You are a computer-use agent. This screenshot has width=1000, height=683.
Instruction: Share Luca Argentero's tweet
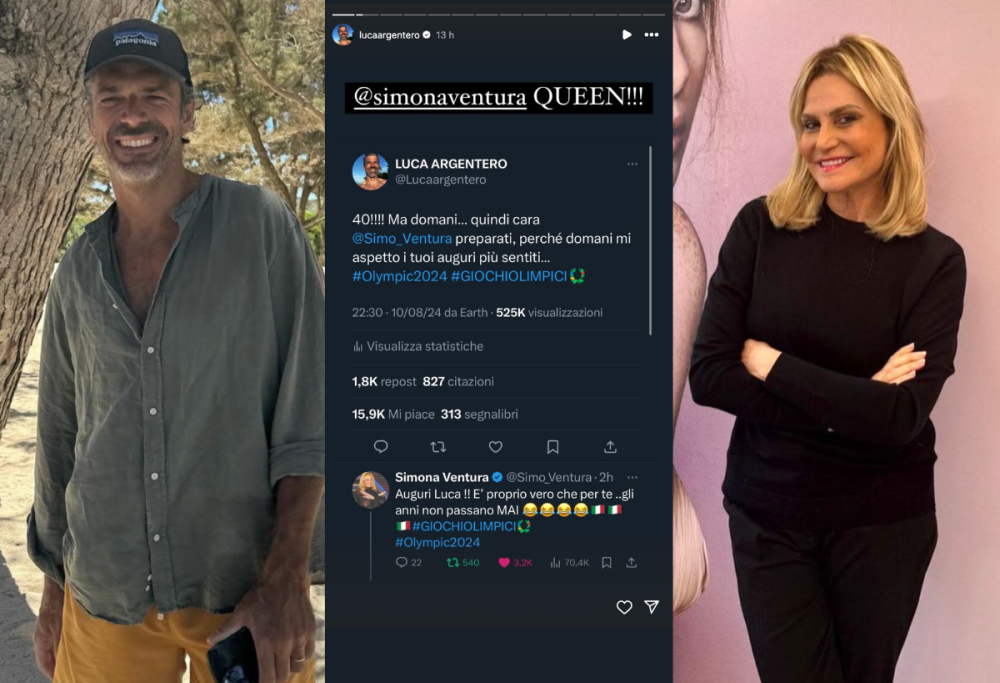point(610,447)
